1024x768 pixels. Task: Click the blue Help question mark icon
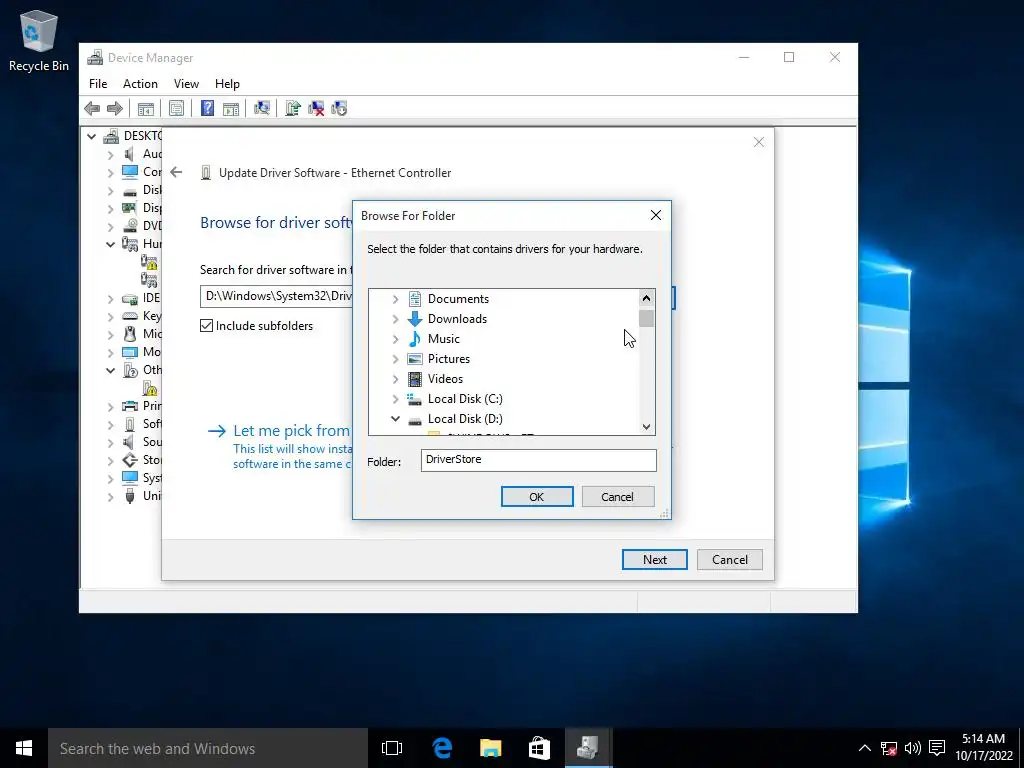point(207,108)
